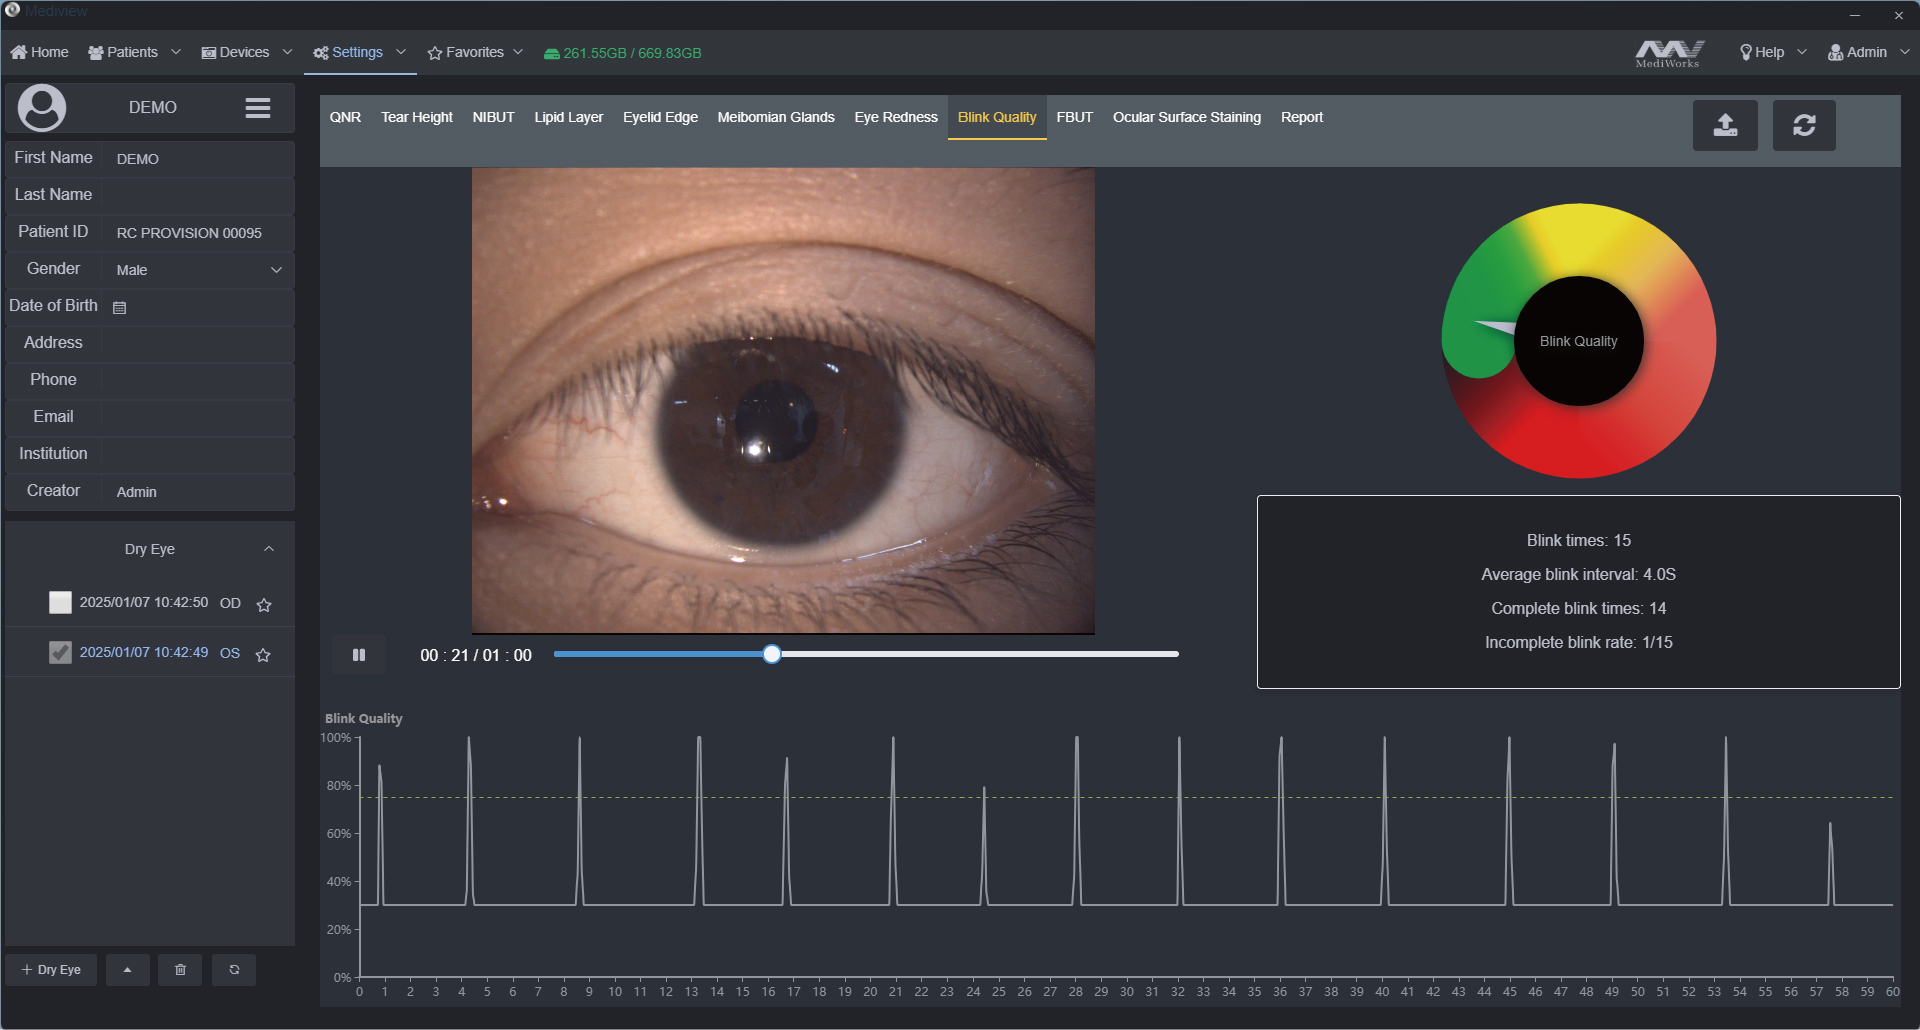Switch to the FBUT tab
Viewport: 1920px width, 1030px height.
(x=1075, y=117)
